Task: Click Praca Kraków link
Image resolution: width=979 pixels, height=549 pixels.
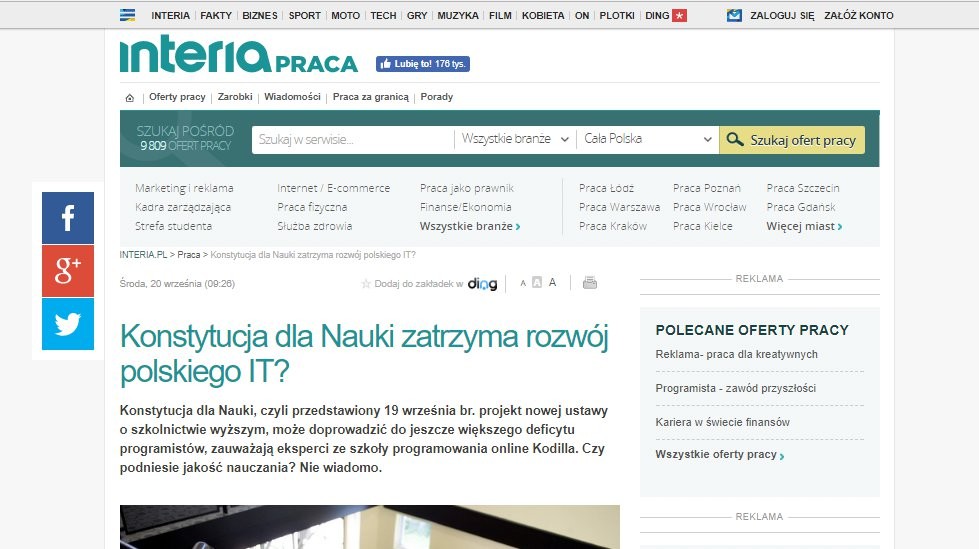Action: point(612,226)
